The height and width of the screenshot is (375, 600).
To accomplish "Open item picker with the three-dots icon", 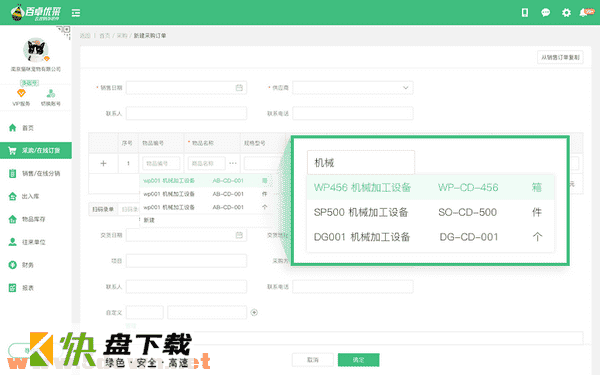I will (233, 163).
